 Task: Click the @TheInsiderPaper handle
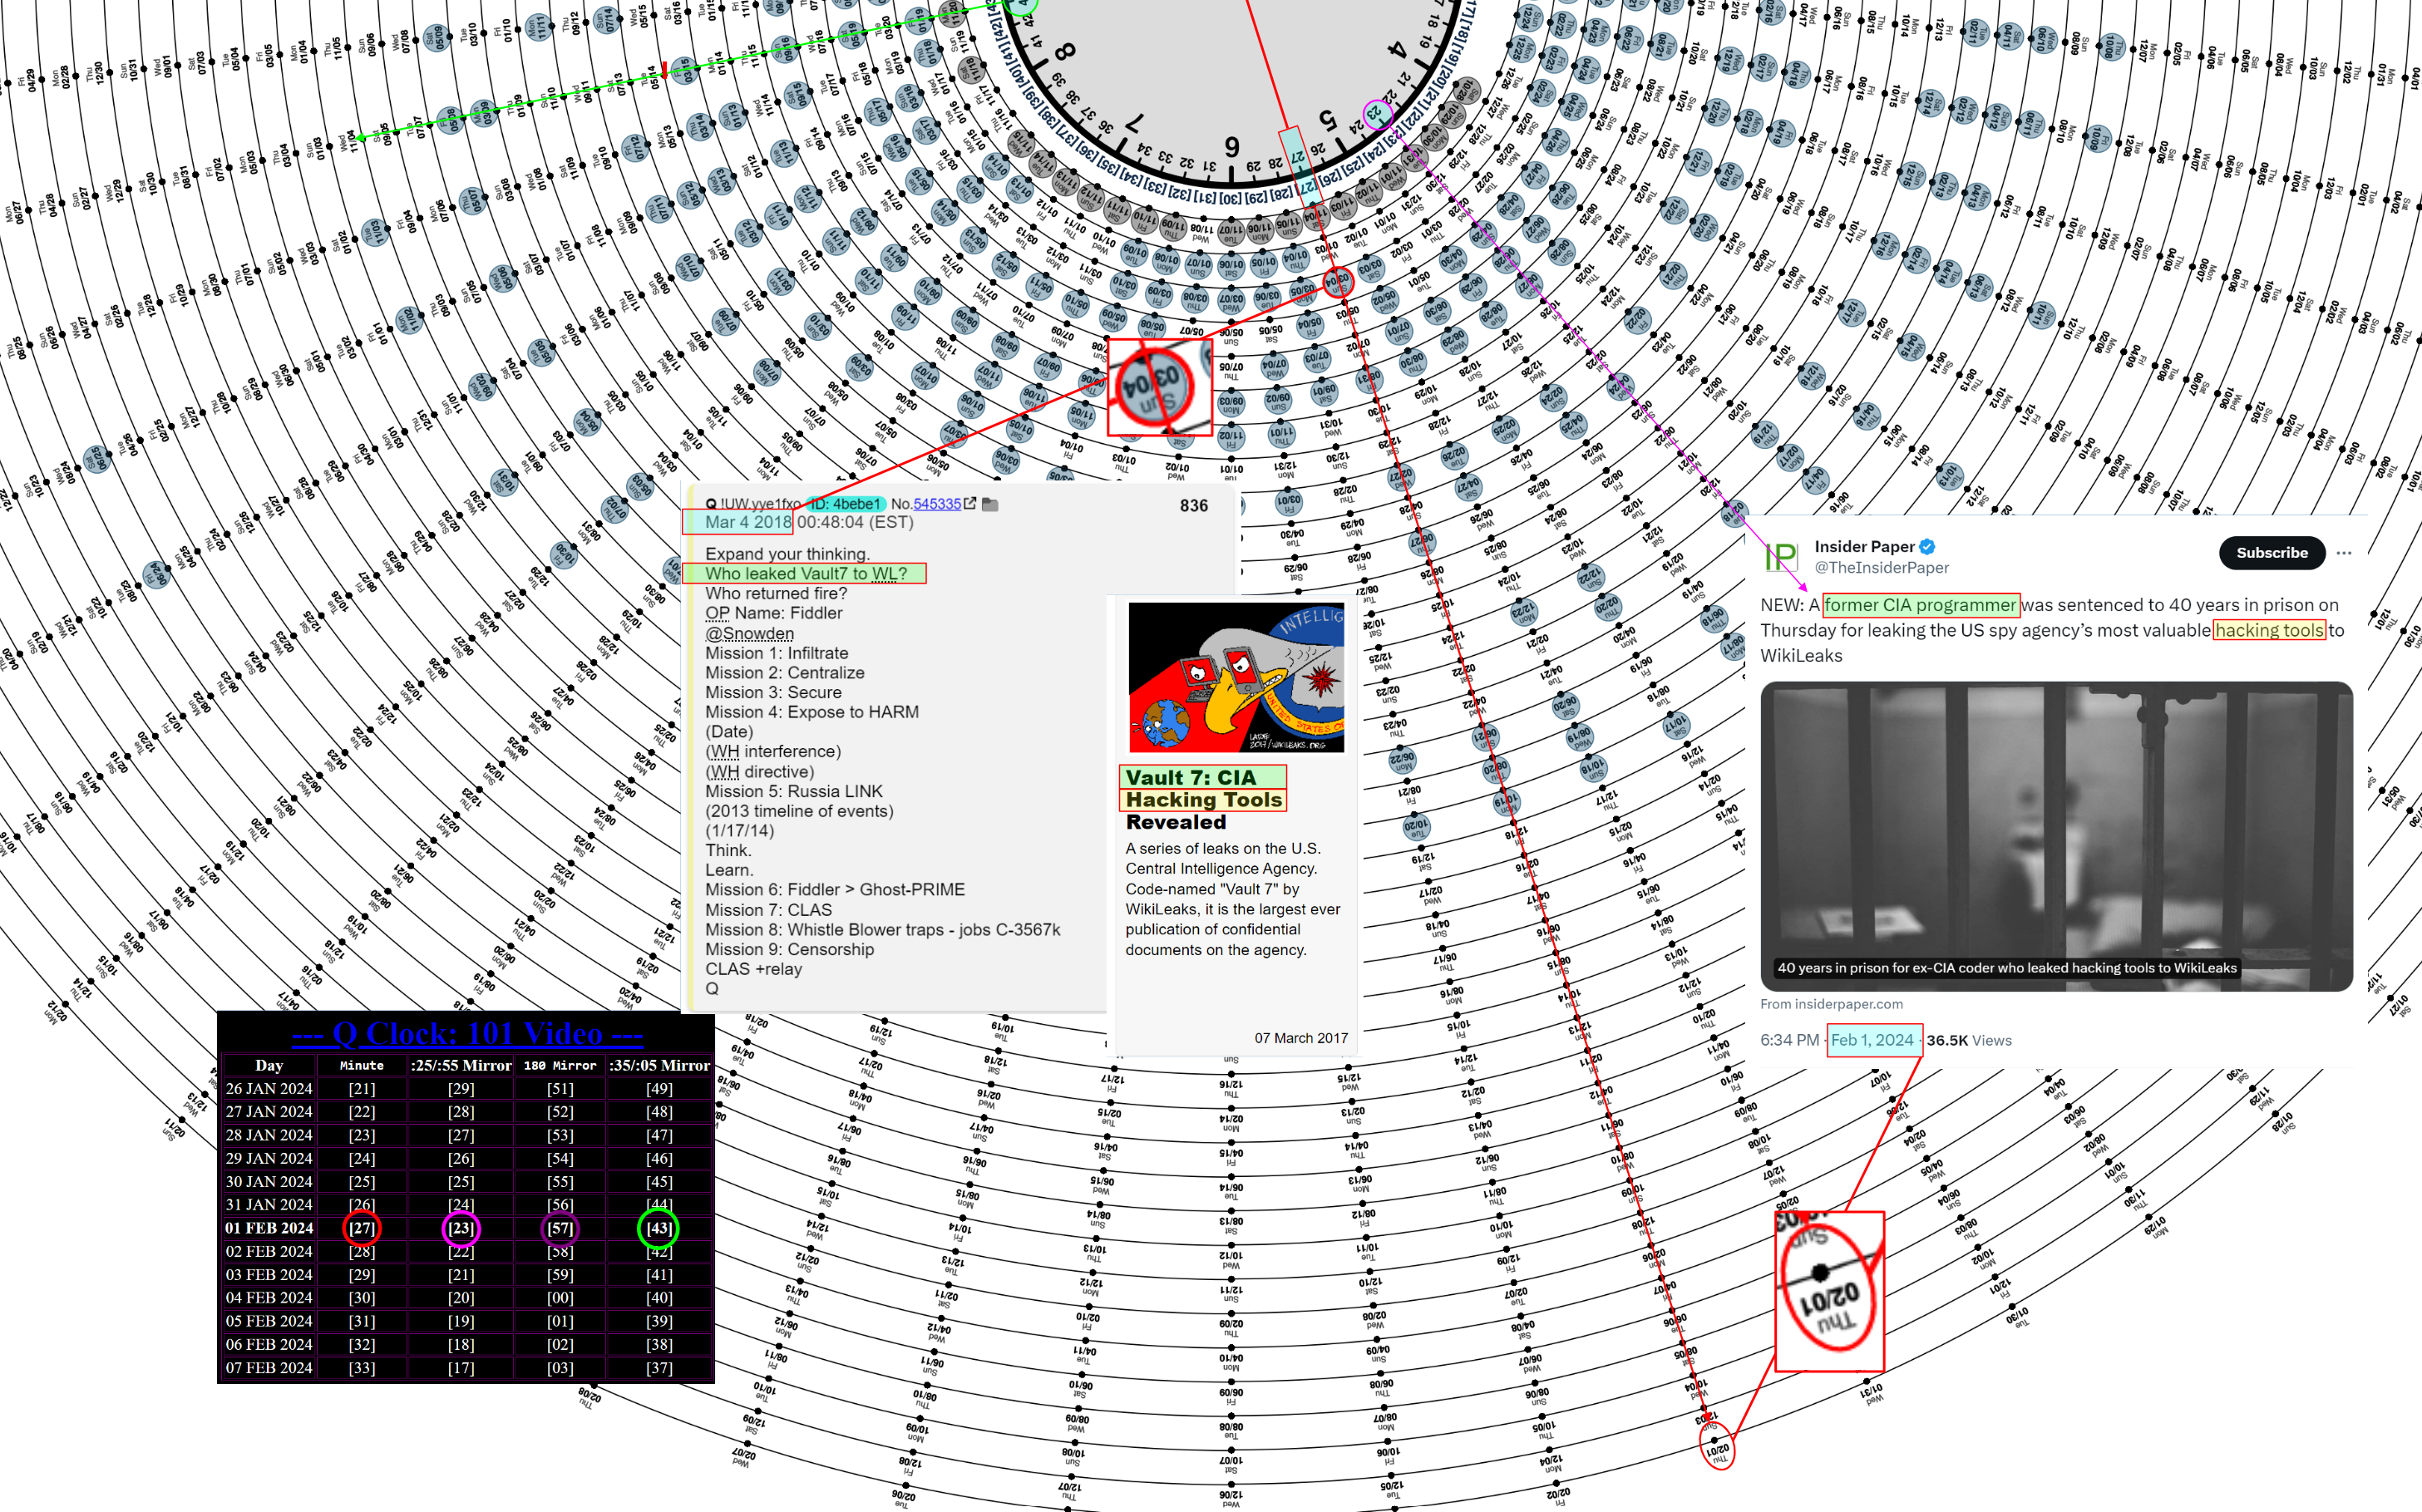coord(1881,568)
